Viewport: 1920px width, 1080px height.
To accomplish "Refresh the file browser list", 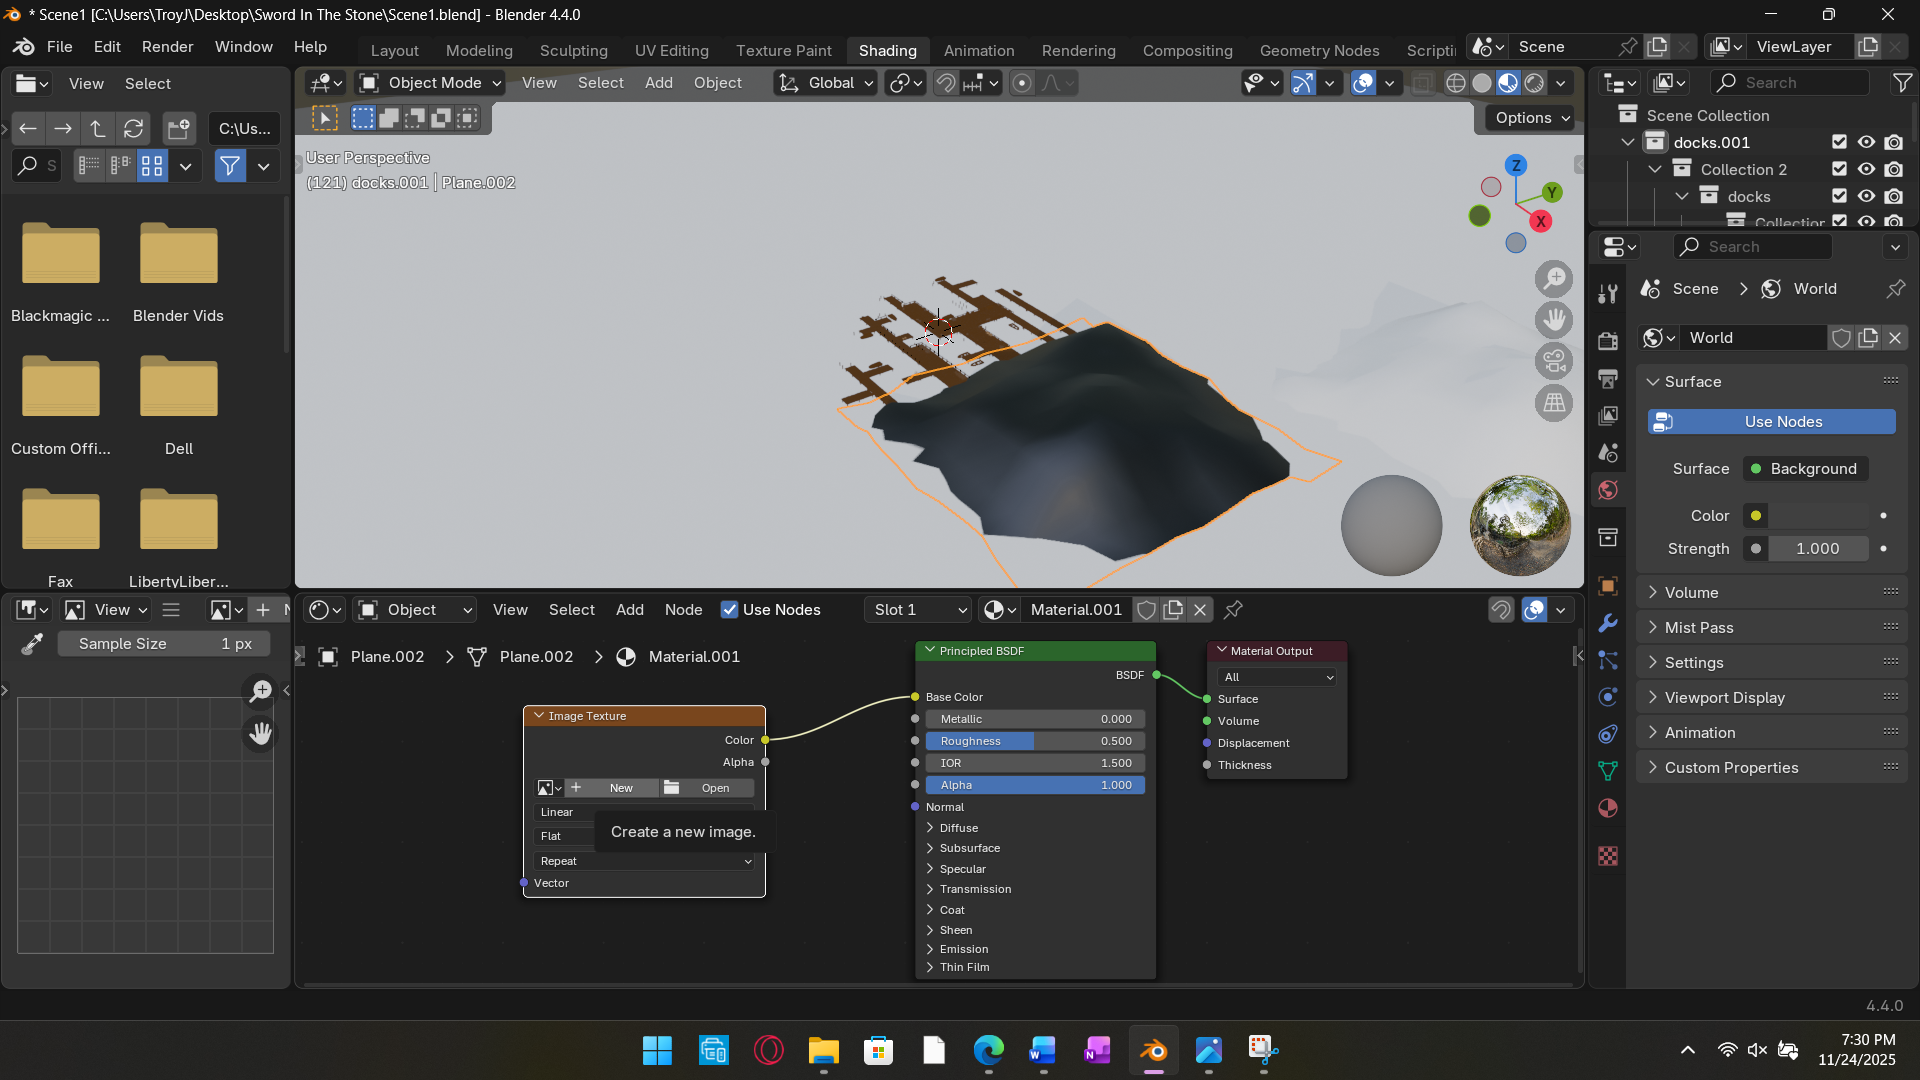I will click(133, 128).
